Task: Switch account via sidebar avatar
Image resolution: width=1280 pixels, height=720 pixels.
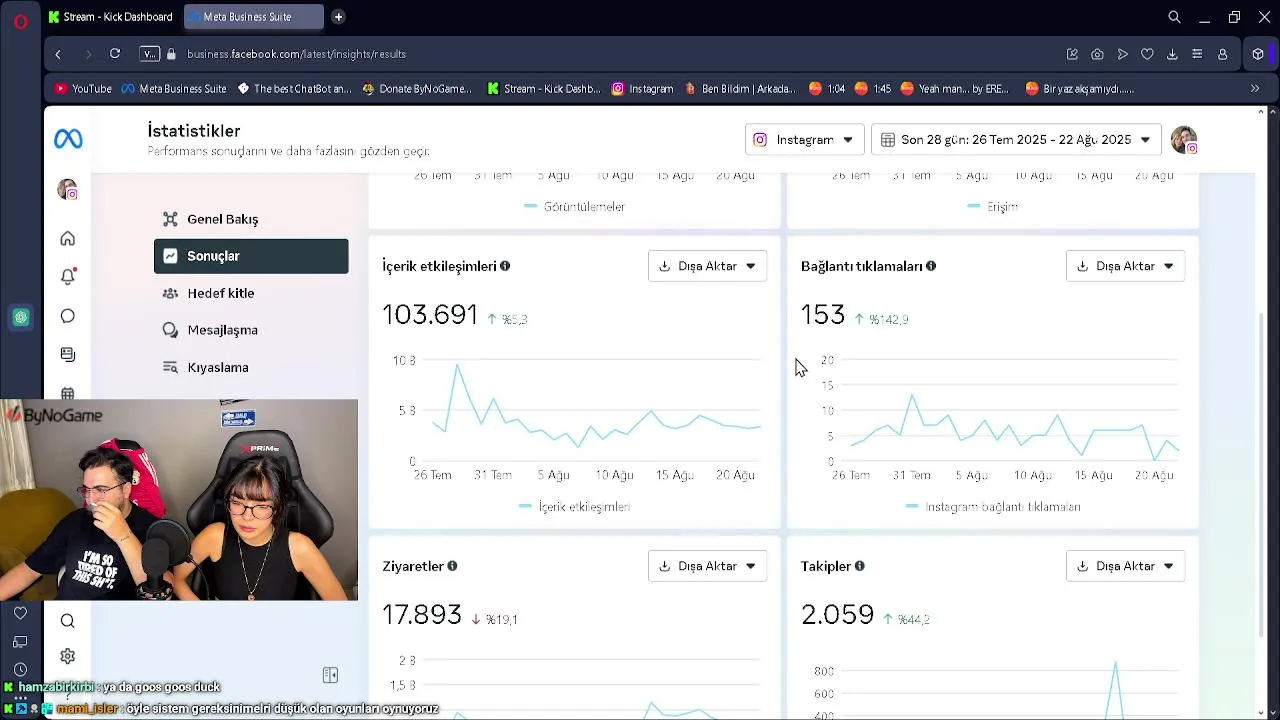Action: [67, 189]
